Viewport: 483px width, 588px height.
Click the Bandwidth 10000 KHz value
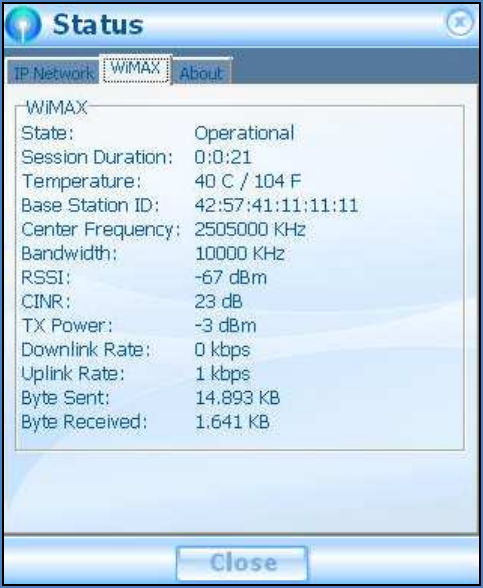(x=240, y=253)
